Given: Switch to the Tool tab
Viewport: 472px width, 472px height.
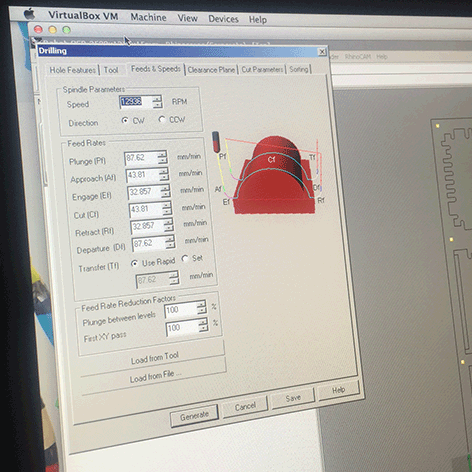Looking at the screenshot, I should pyautogui.click(x=111, y=70).
